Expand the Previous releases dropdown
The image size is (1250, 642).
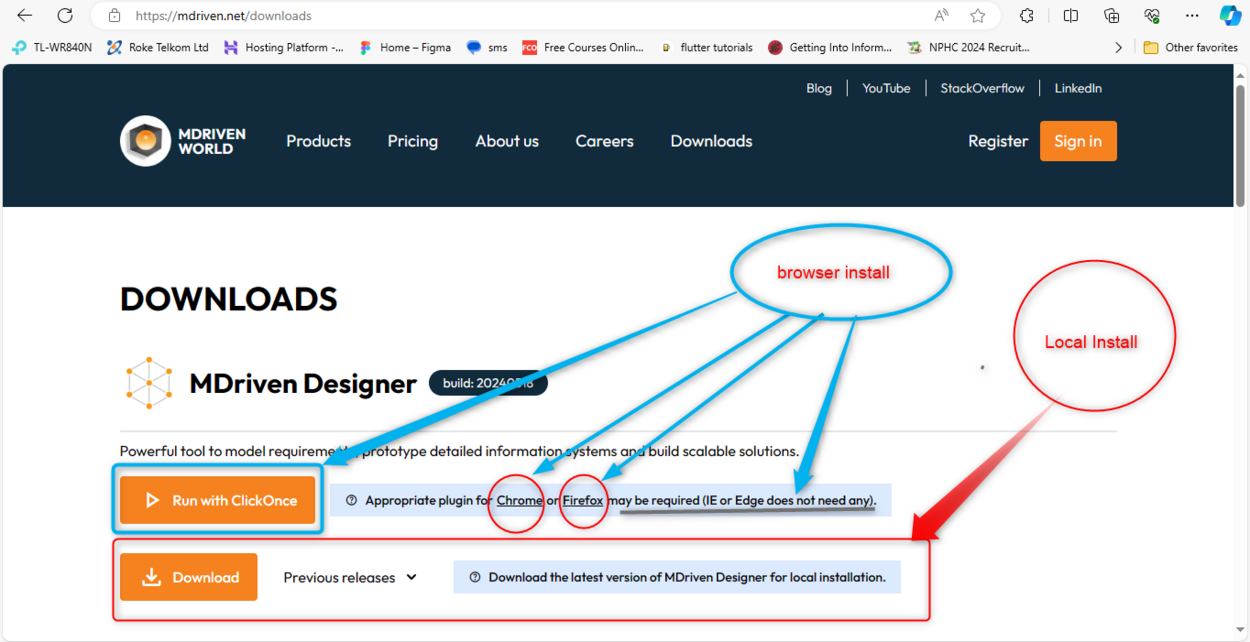click(x=350, y=577)
